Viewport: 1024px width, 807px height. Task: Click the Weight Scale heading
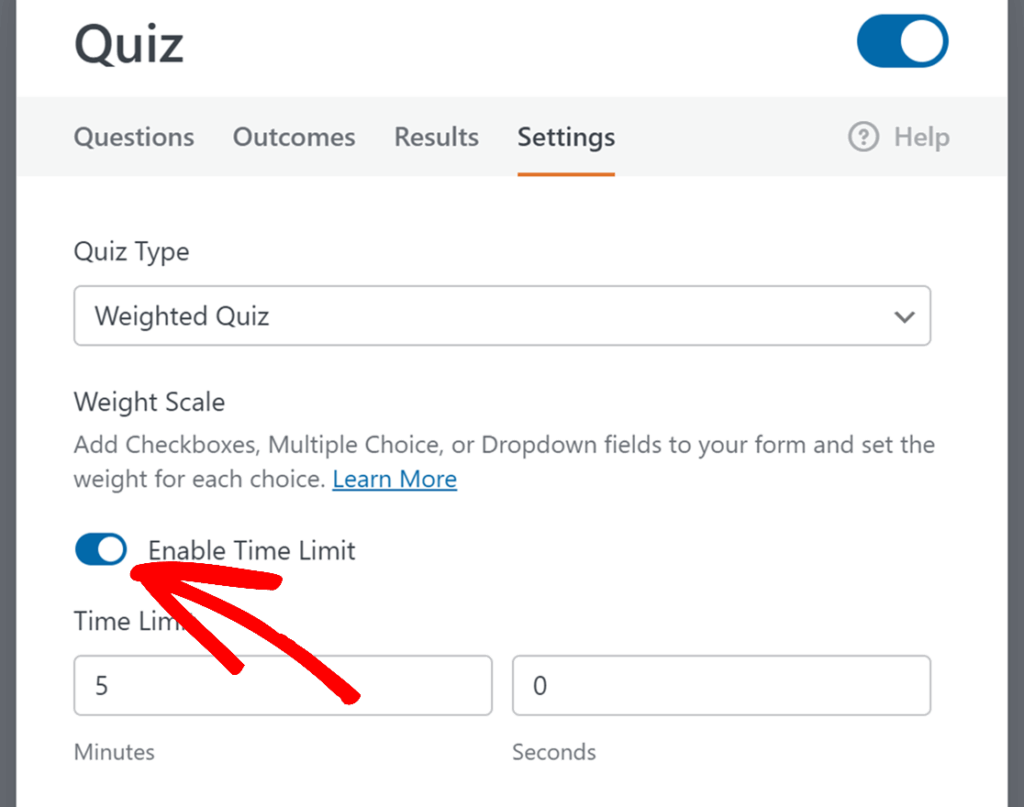(x=149, y=402)
